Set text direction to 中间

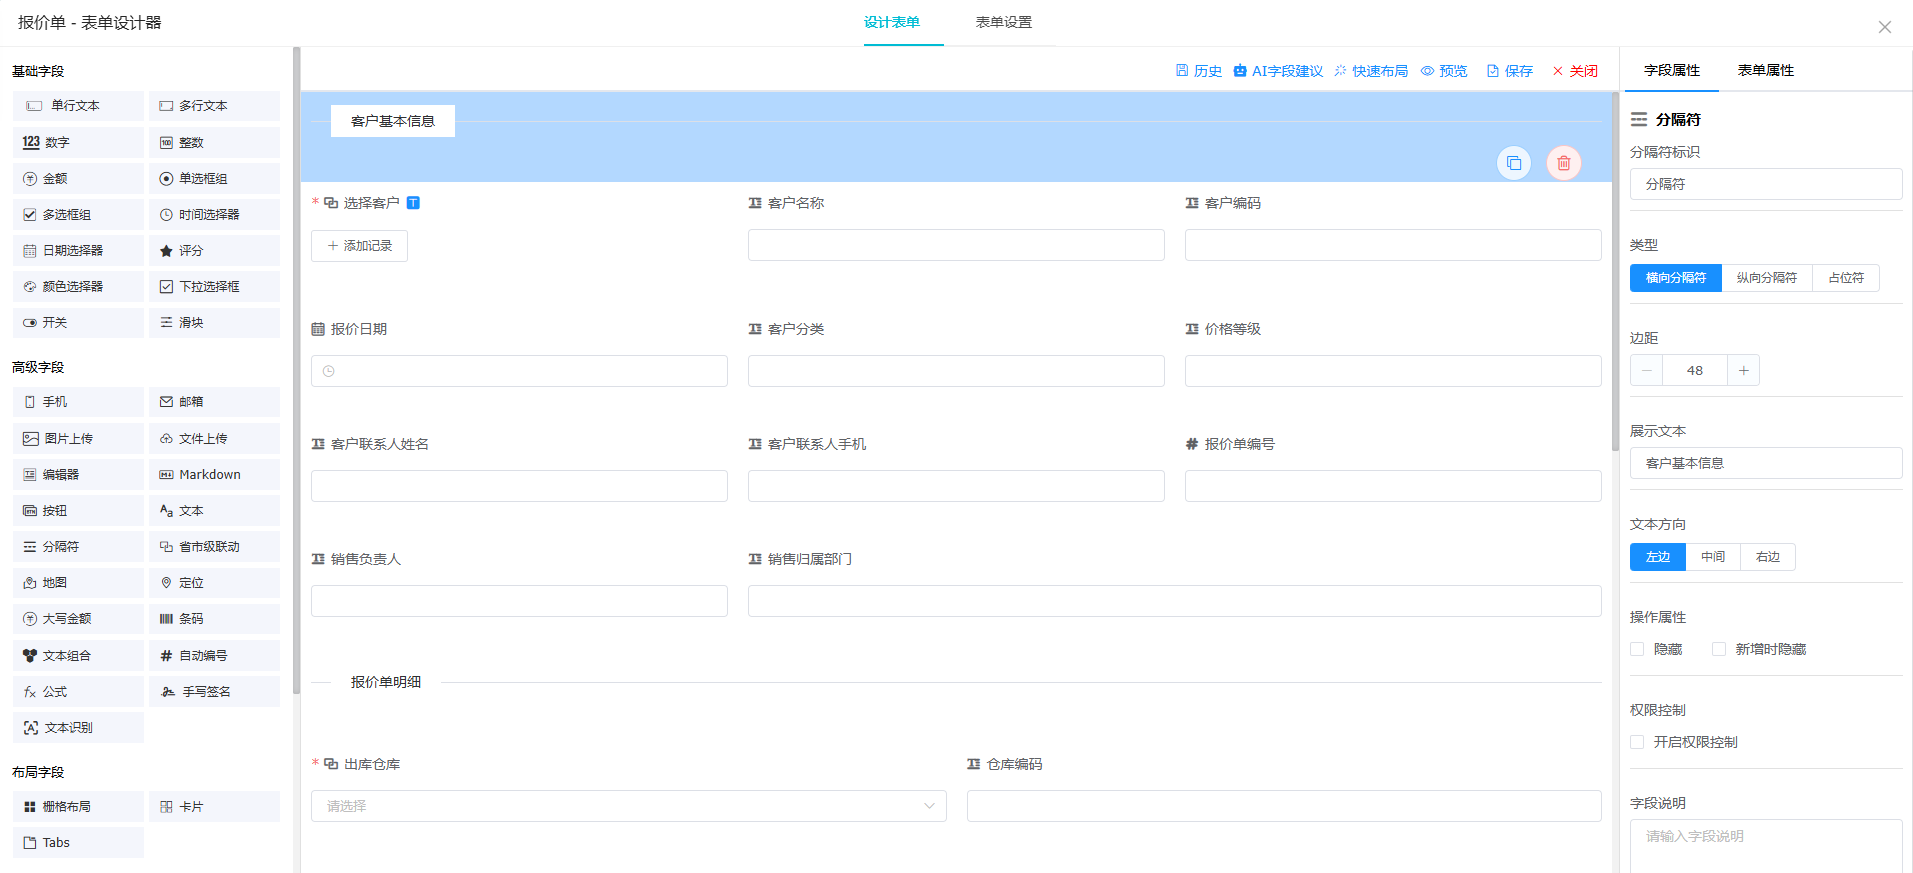[1713, 557]
